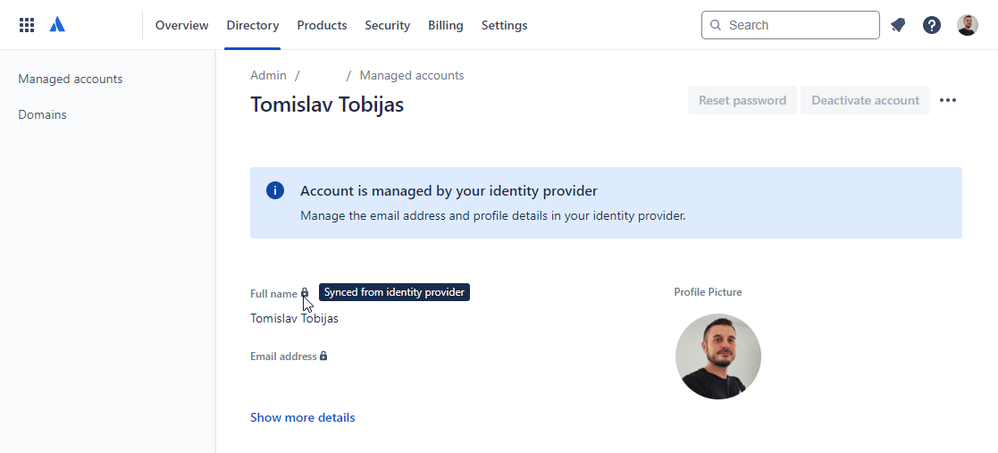Navigate to the Billing tab
Viewport: 998px width, 453px height.
click(445, 25)
